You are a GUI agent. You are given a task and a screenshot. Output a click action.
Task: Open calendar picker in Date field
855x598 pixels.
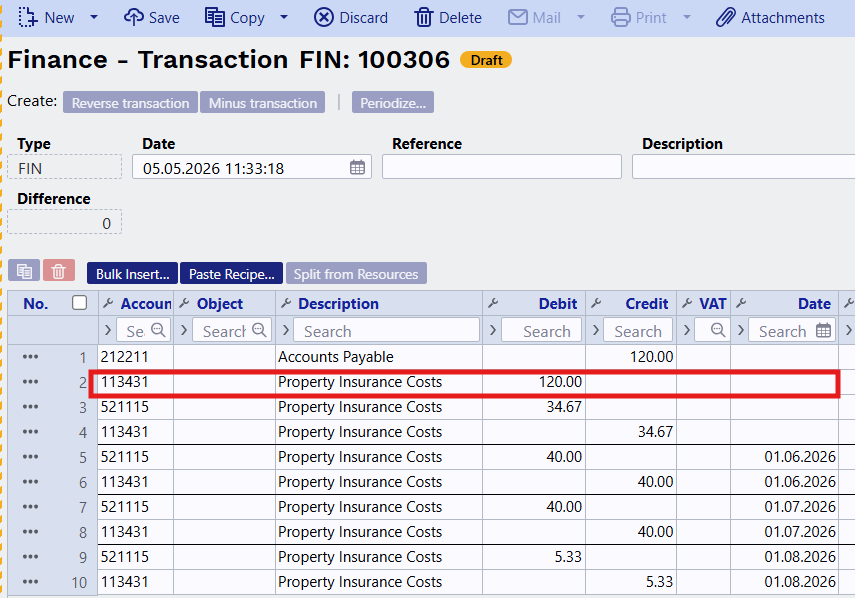357,167
